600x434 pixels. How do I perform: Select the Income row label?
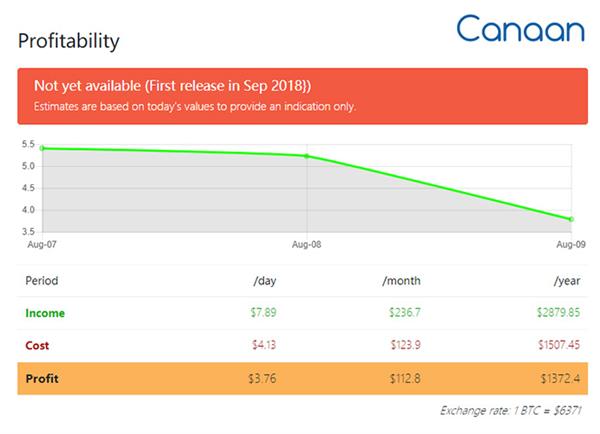tap(45, 313)
